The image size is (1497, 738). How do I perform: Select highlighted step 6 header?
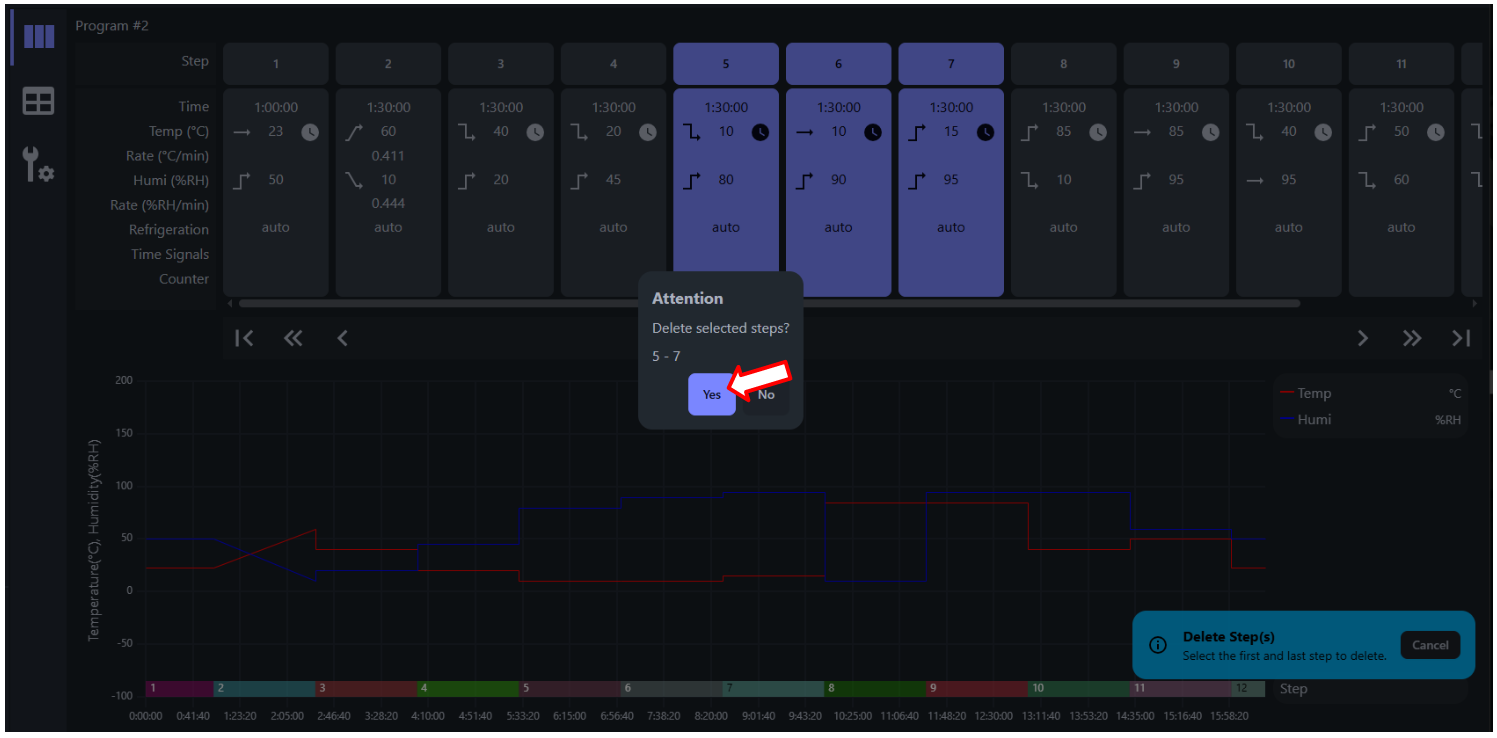(838, 63)
